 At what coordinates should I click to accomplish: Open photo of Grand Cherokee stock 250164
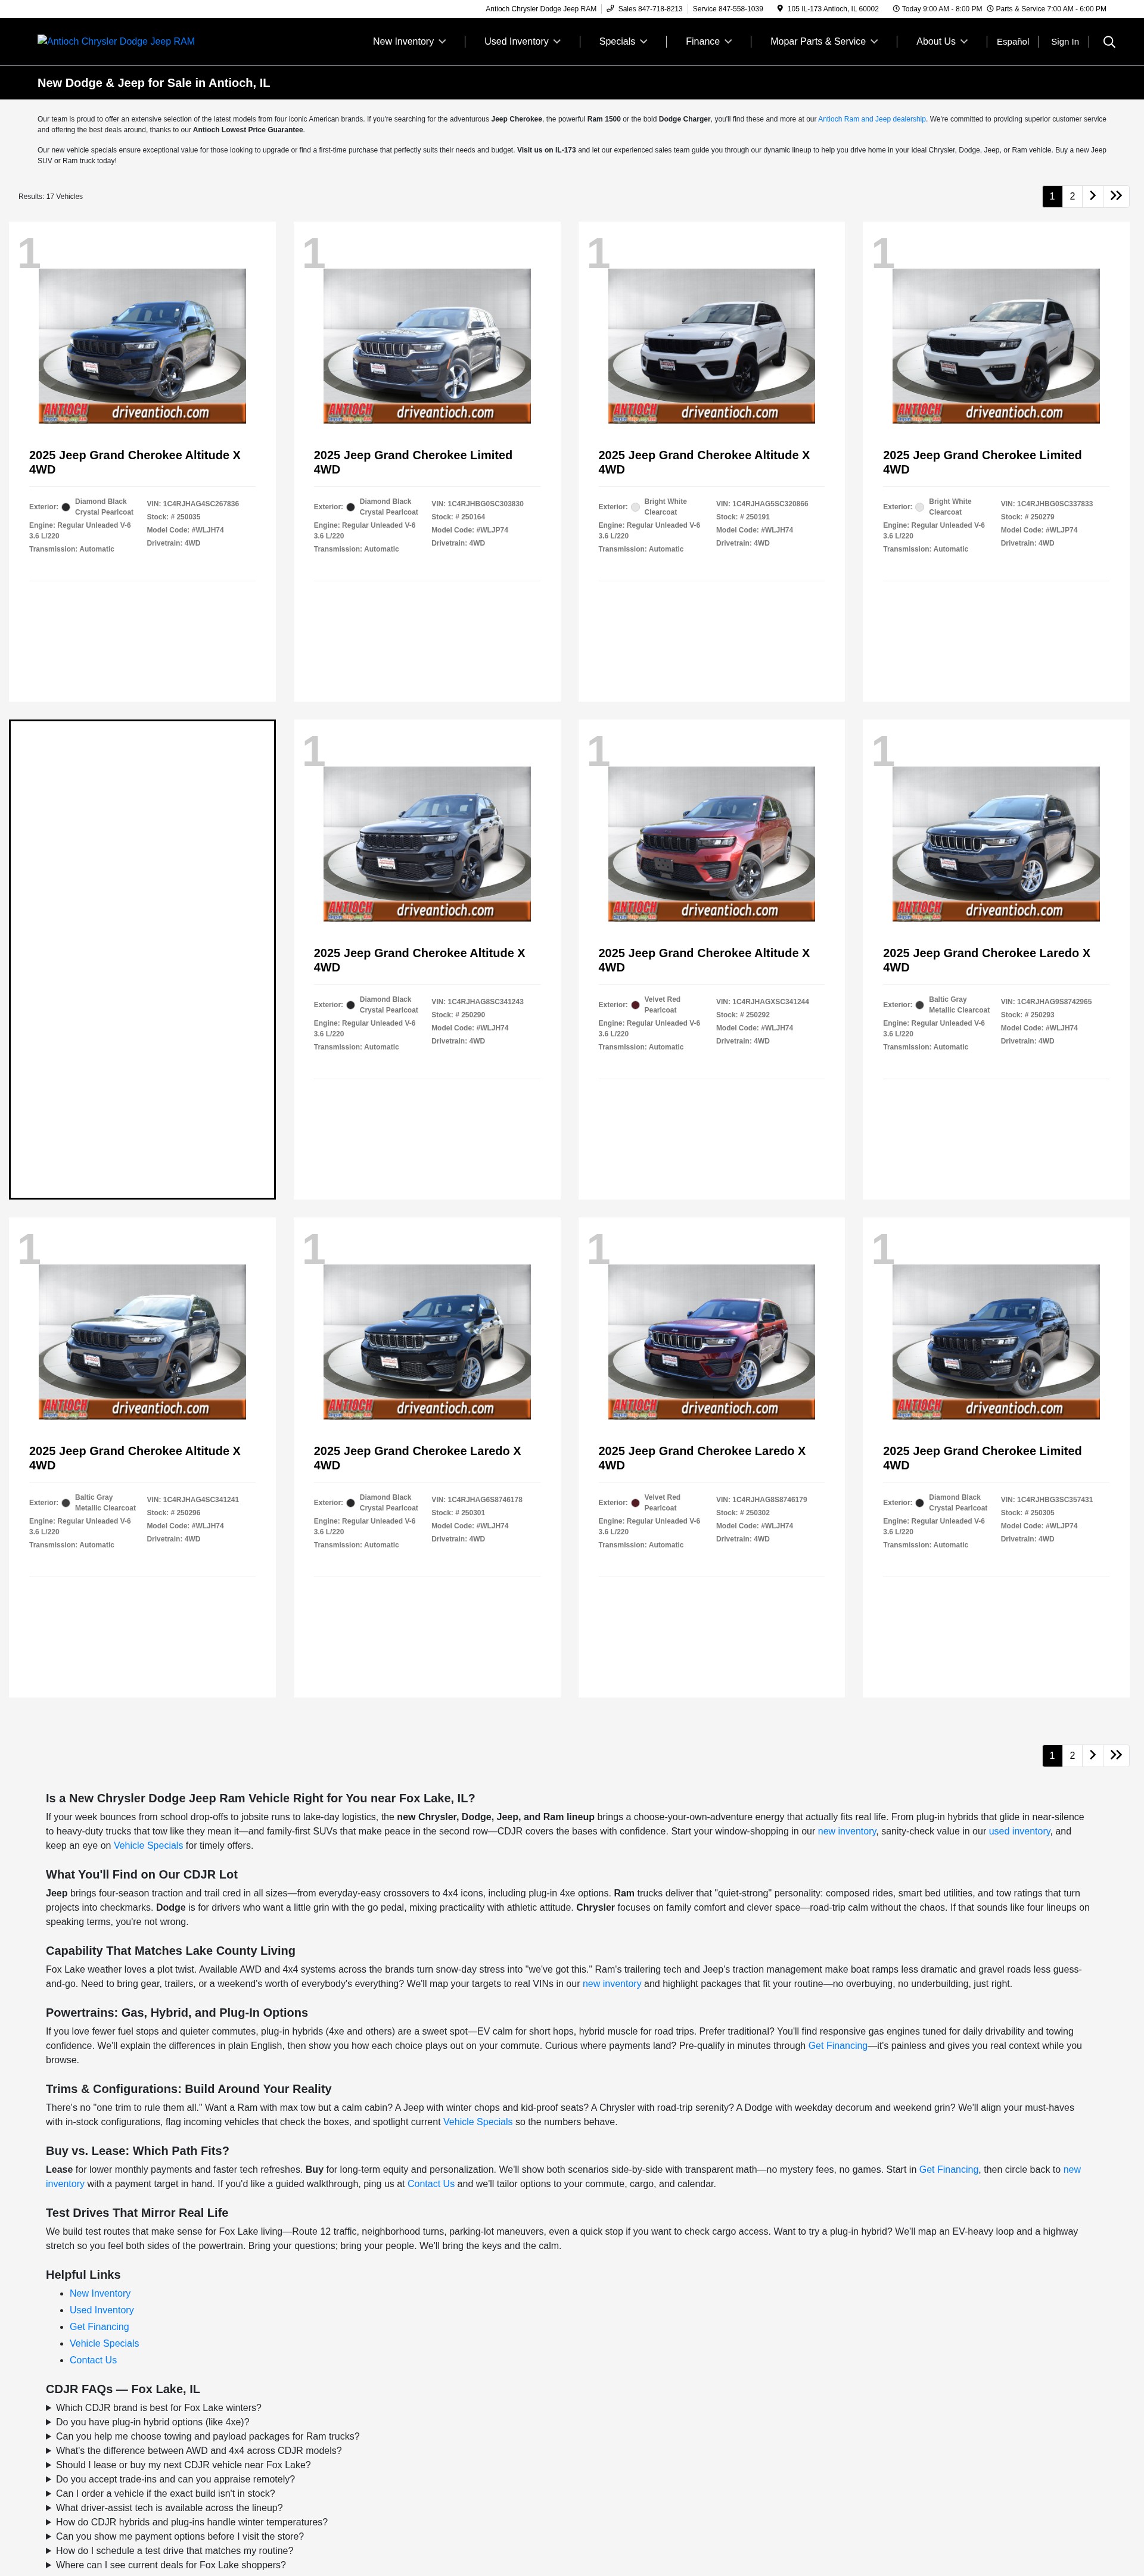pyautogui.click(x=427, y=346)
